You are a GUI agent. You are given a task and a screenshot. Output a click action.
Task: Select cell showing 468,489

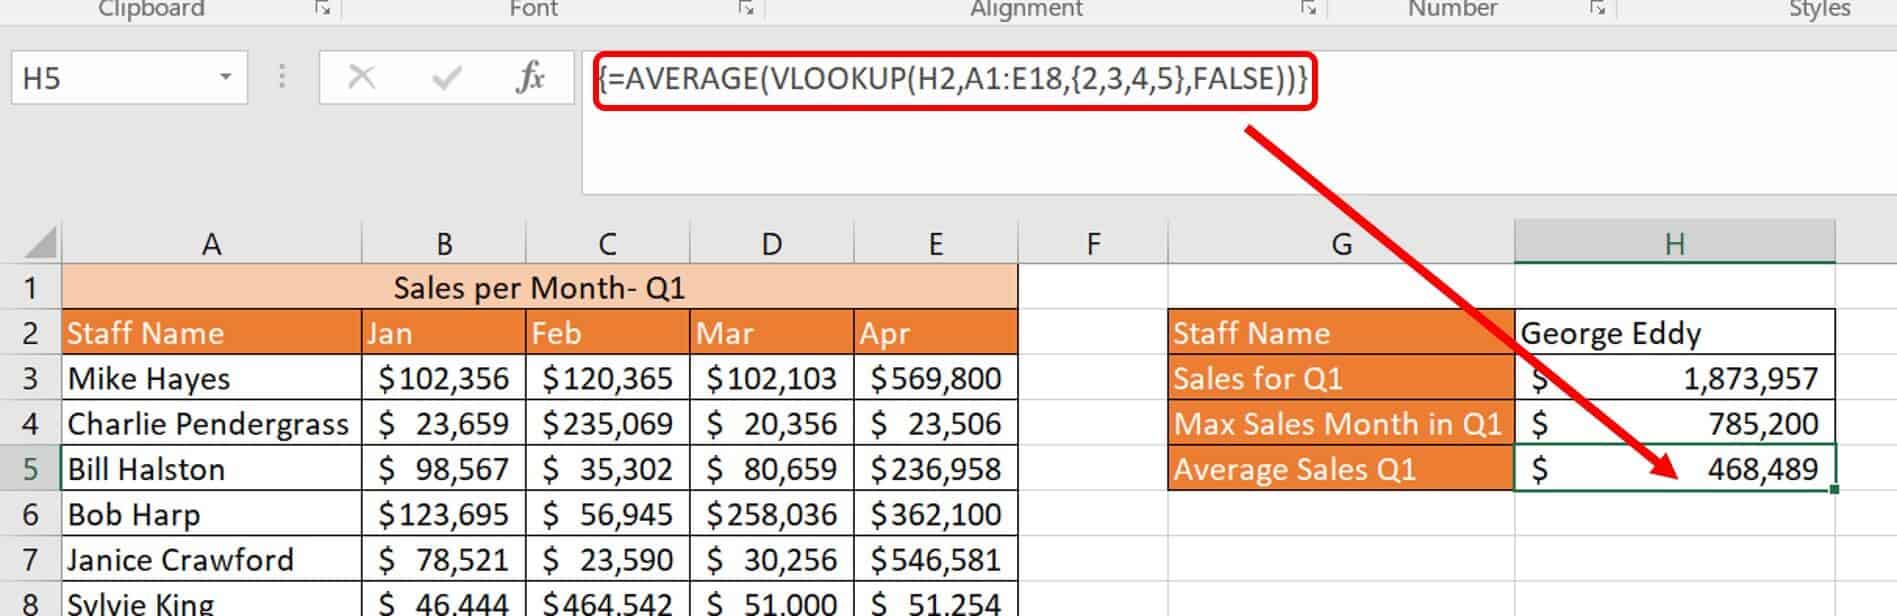pyautogui.click(x=1675, y=468)
